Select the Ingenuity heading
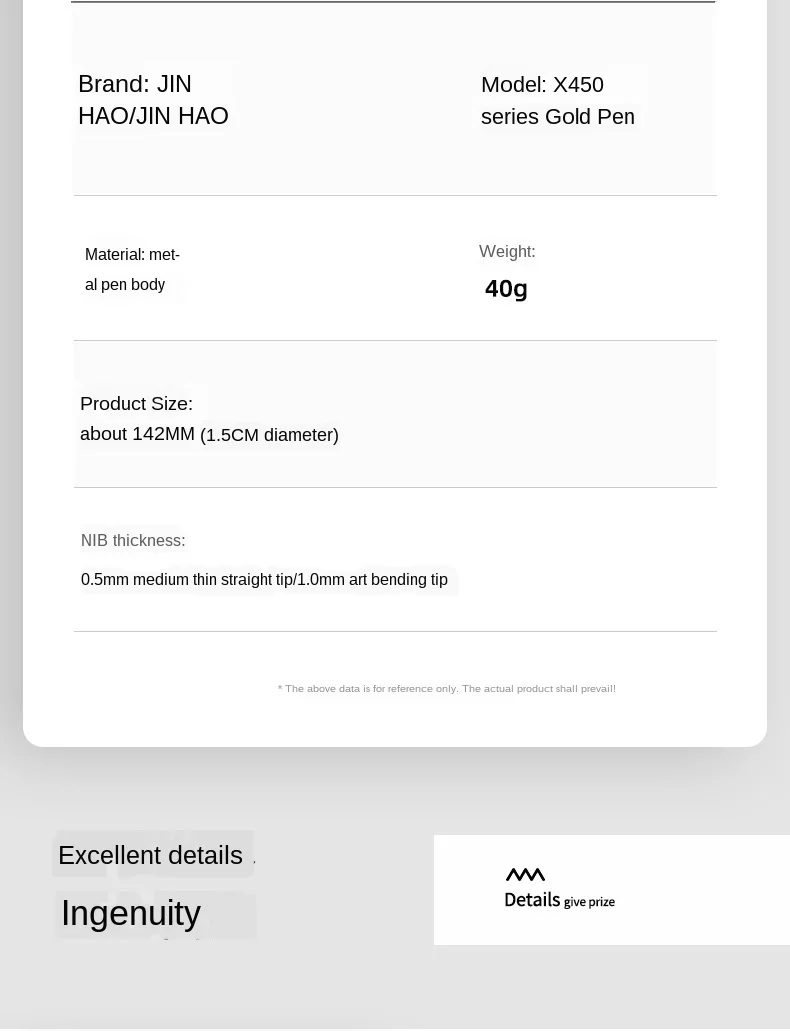Viewport: 790px width, 1031px height. tap(131, 913)
